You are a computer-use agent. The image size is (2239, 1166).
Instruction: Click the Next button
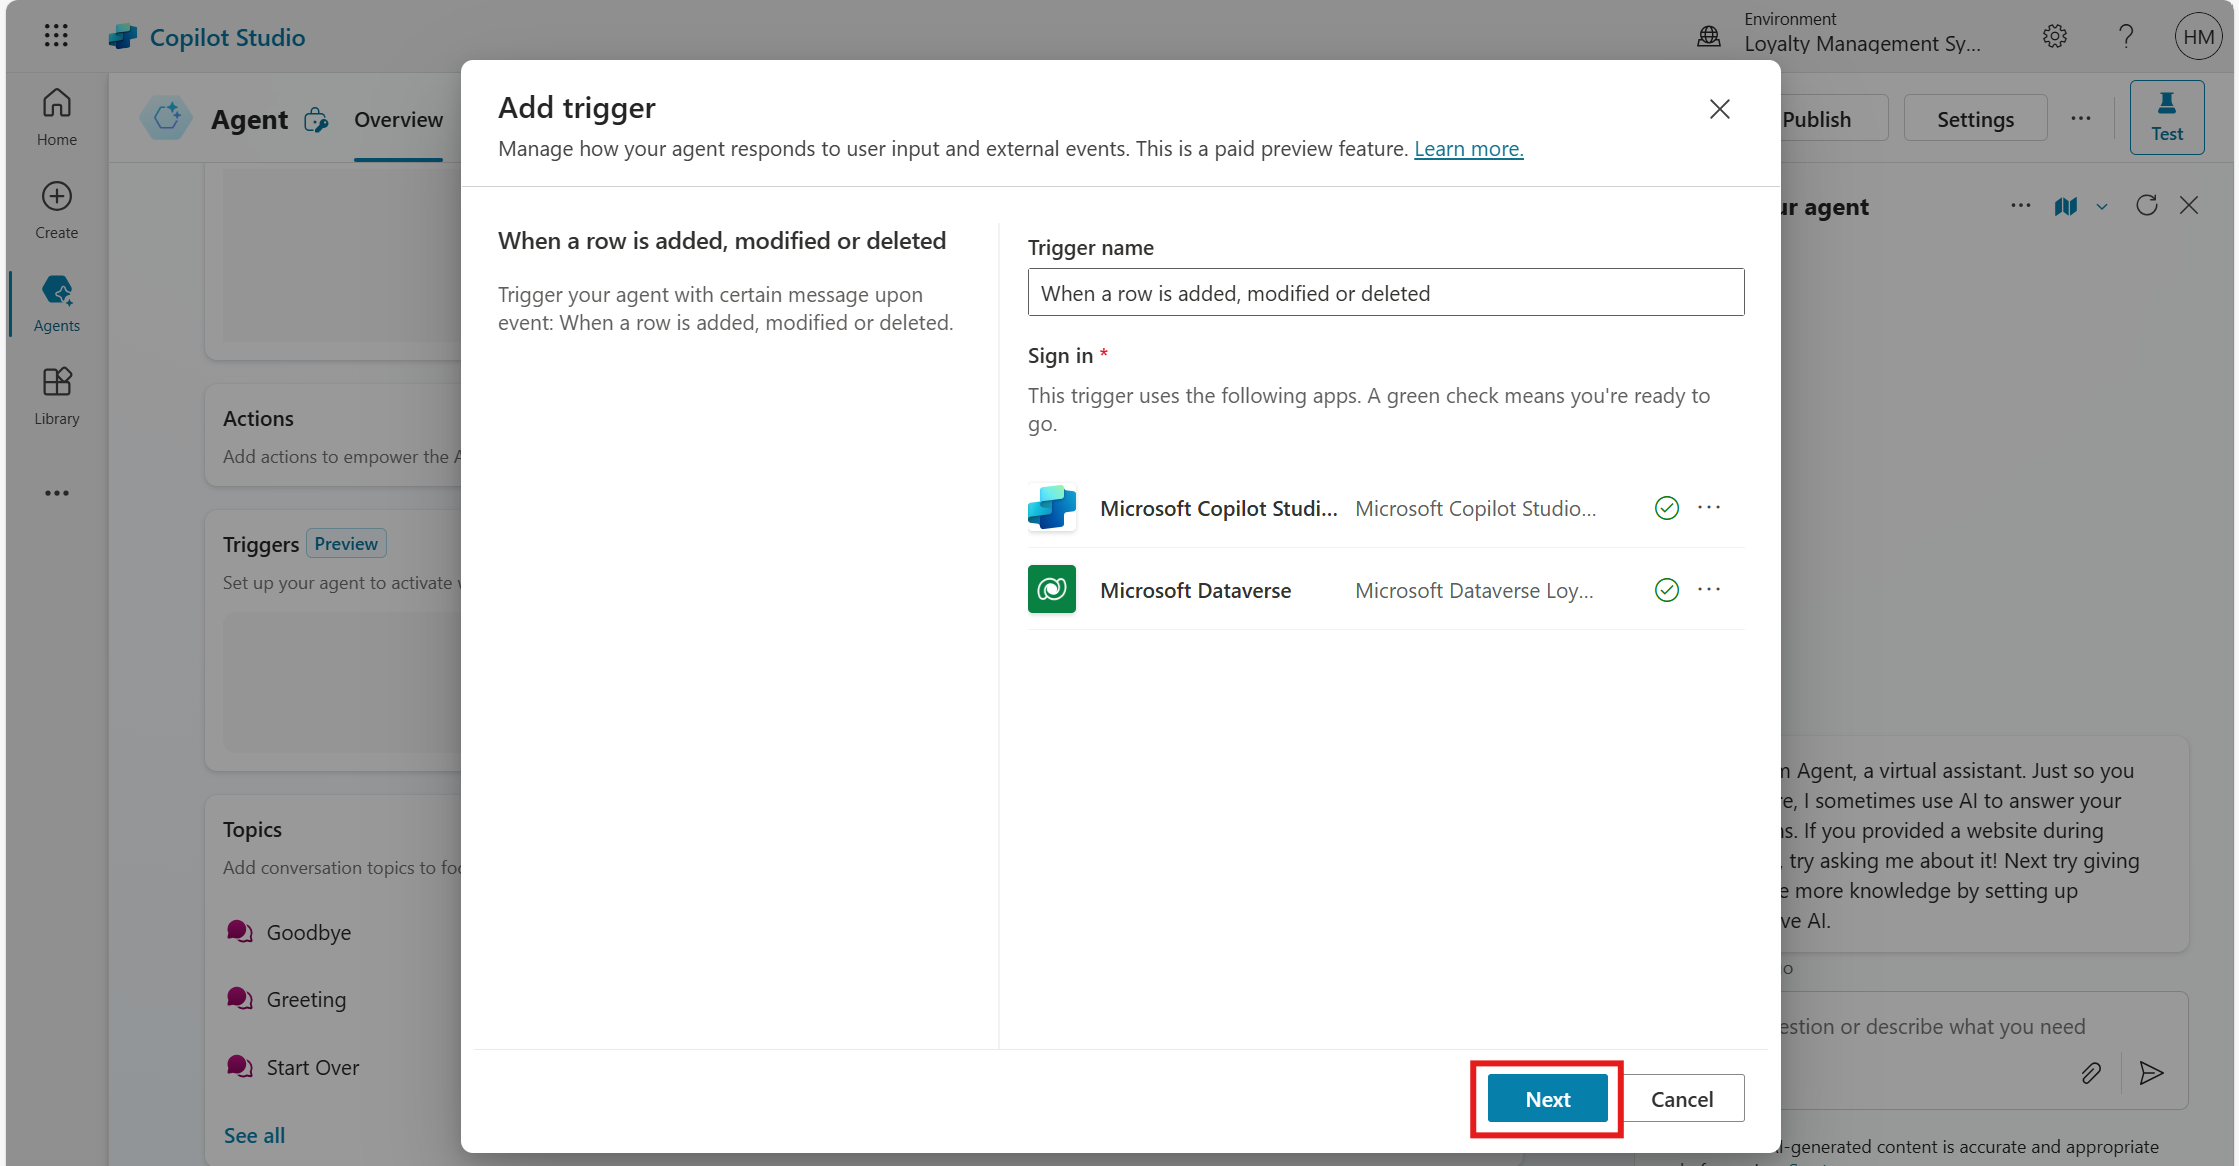(x=1547, y=1099)
